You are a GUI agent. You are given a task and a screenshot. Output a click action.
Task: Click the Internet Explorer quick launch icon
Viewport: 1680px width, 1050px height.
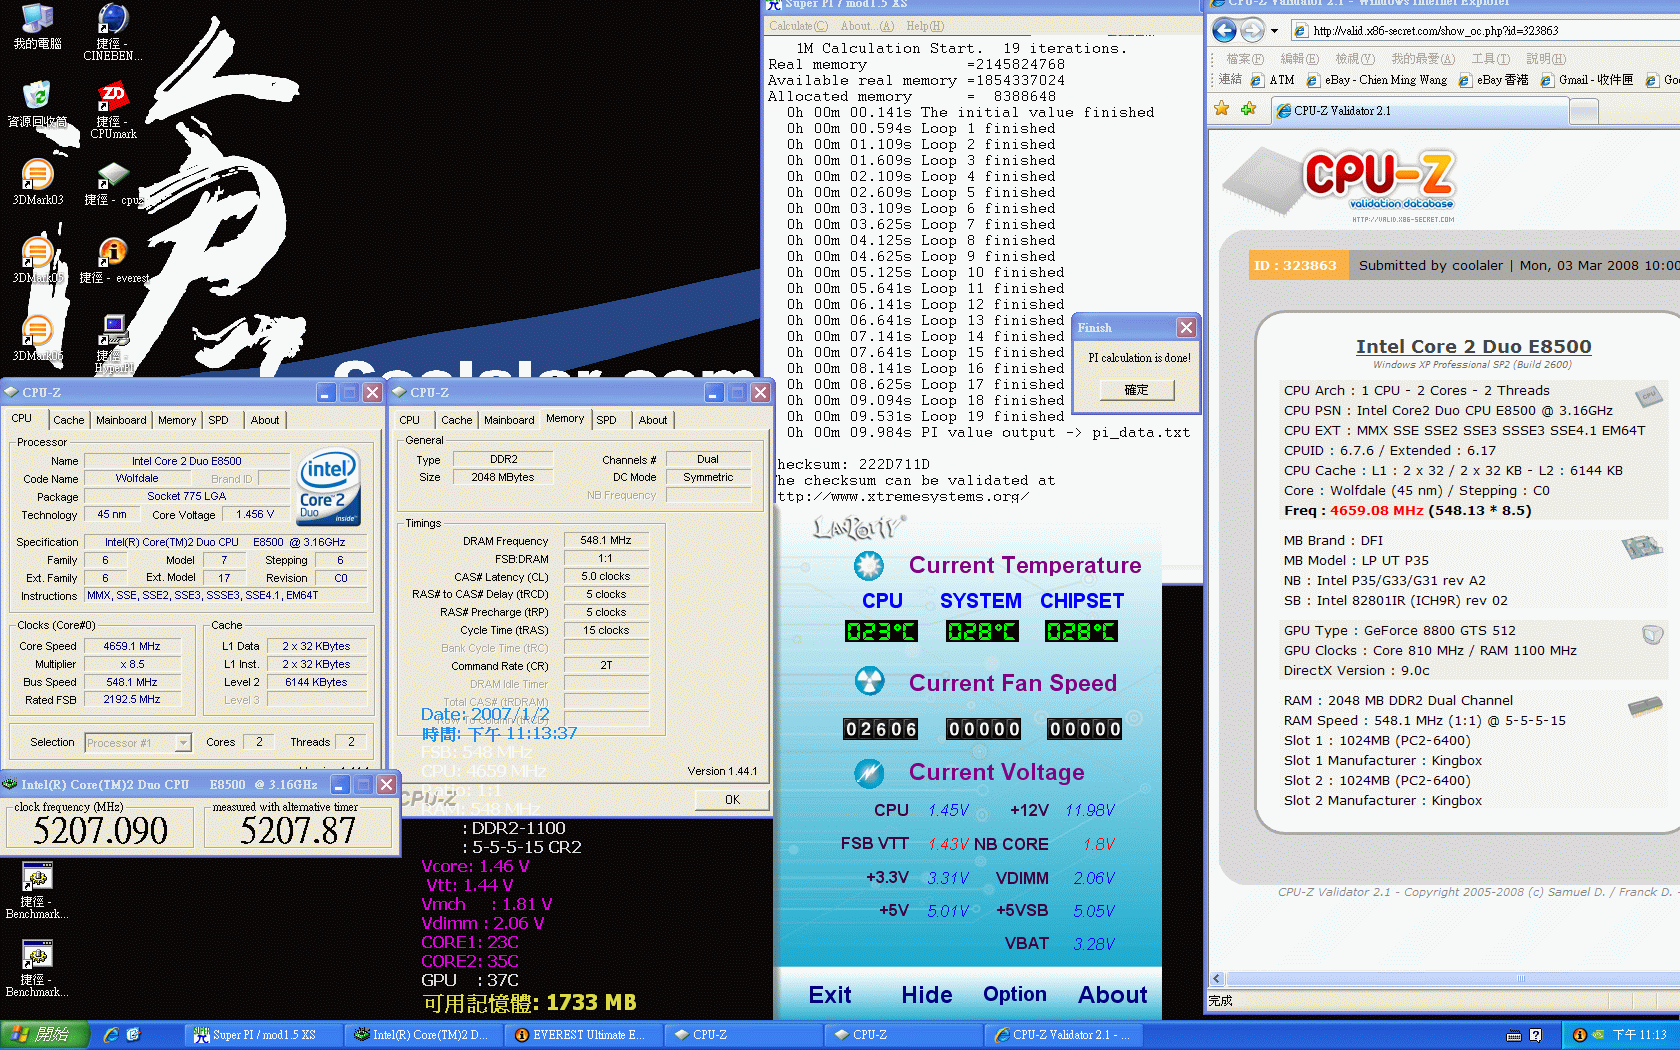point(110,1035)
